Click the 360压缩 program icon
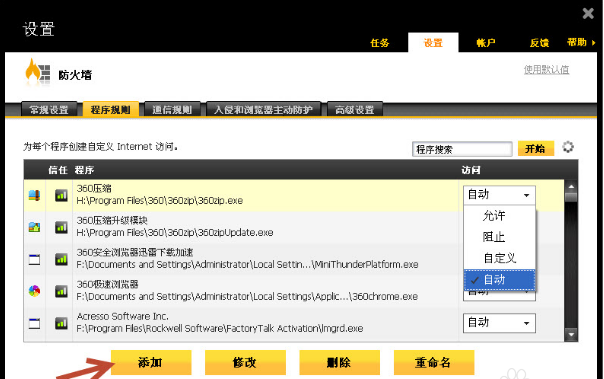Viewport: 604px width, 379px height. click(34, 195)
